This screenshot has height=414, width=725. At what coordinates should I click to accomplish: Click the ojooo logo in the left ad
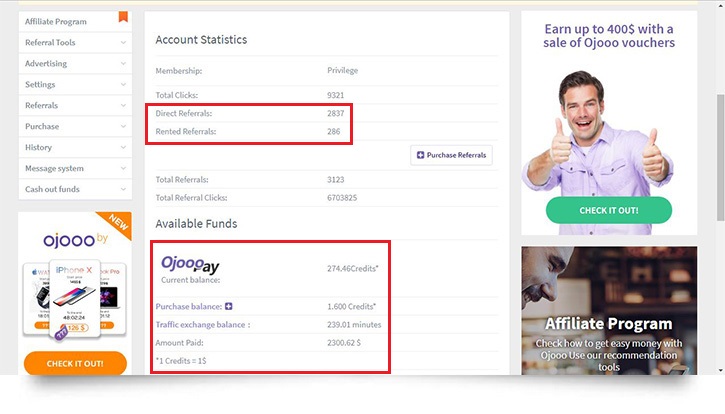pos(75,240)
